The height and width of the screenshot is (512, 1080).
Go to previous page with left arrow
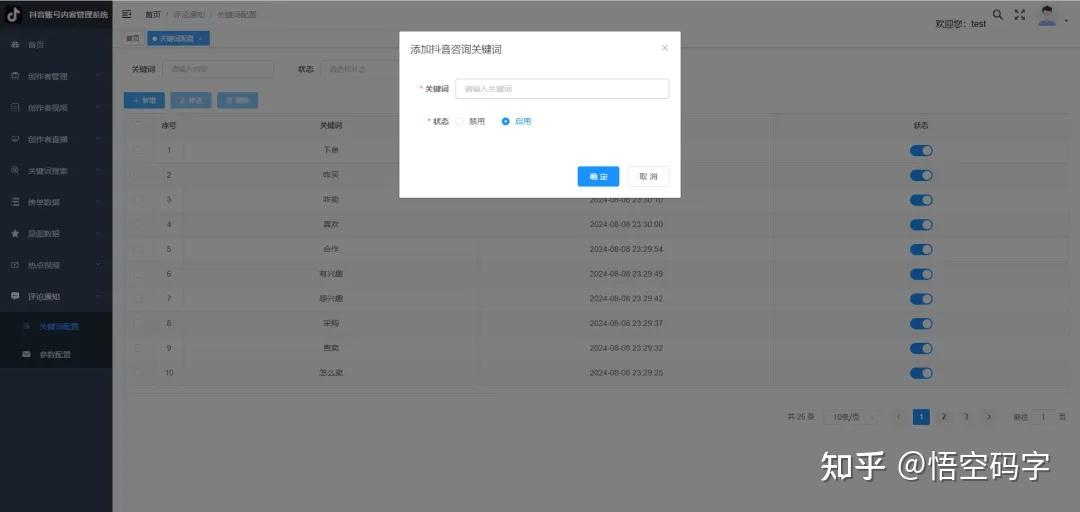898,417
